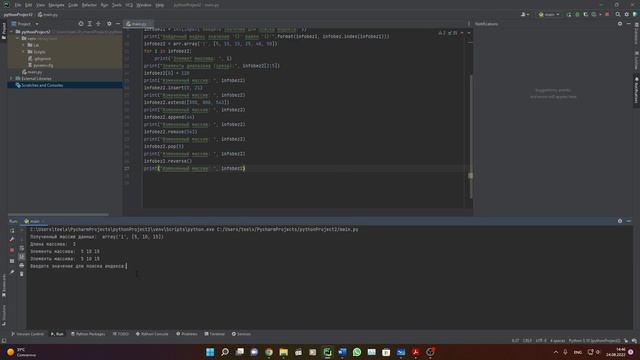Viewport: 640px width, 360px height.
Task: Open the user account dropdown
Action: [525, 14]
